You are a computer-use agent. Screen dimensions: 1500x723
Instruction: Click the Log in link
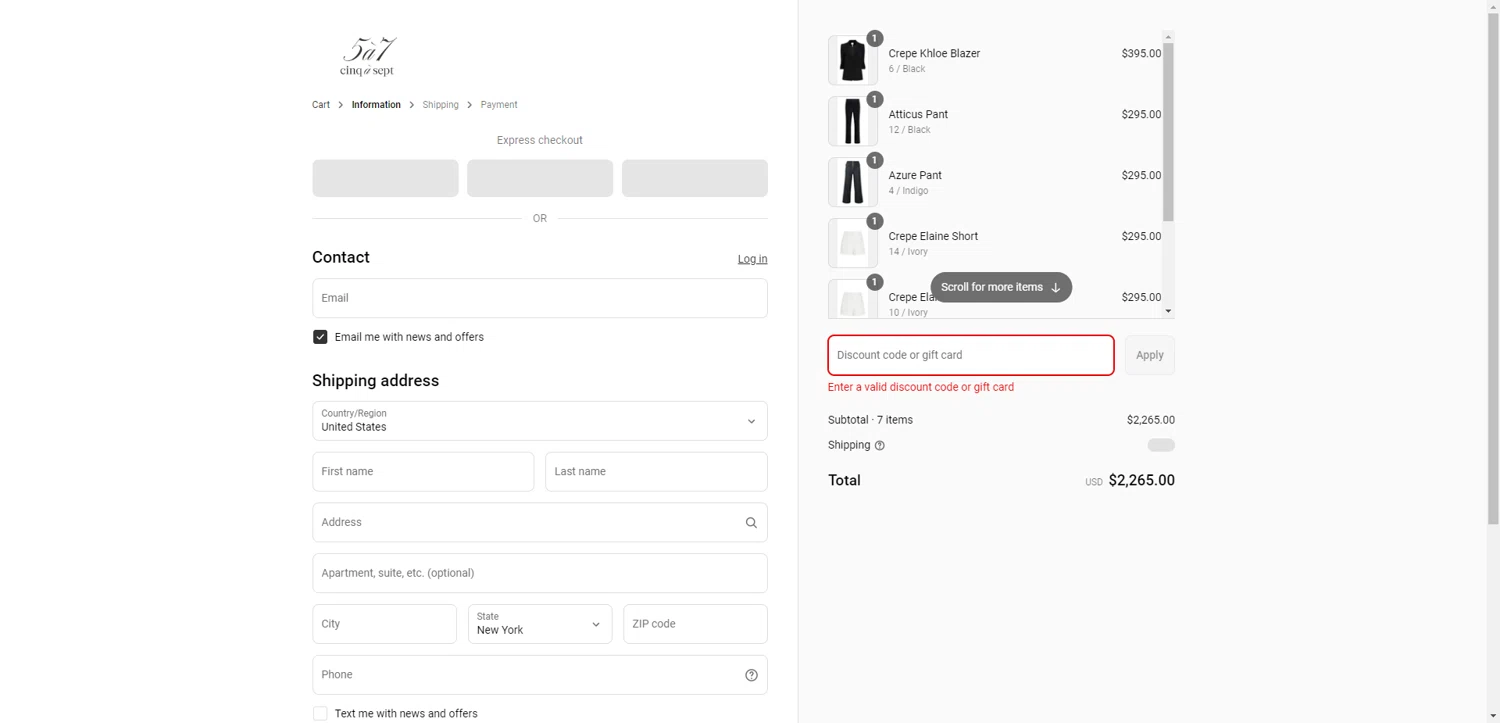coord(752,259)
